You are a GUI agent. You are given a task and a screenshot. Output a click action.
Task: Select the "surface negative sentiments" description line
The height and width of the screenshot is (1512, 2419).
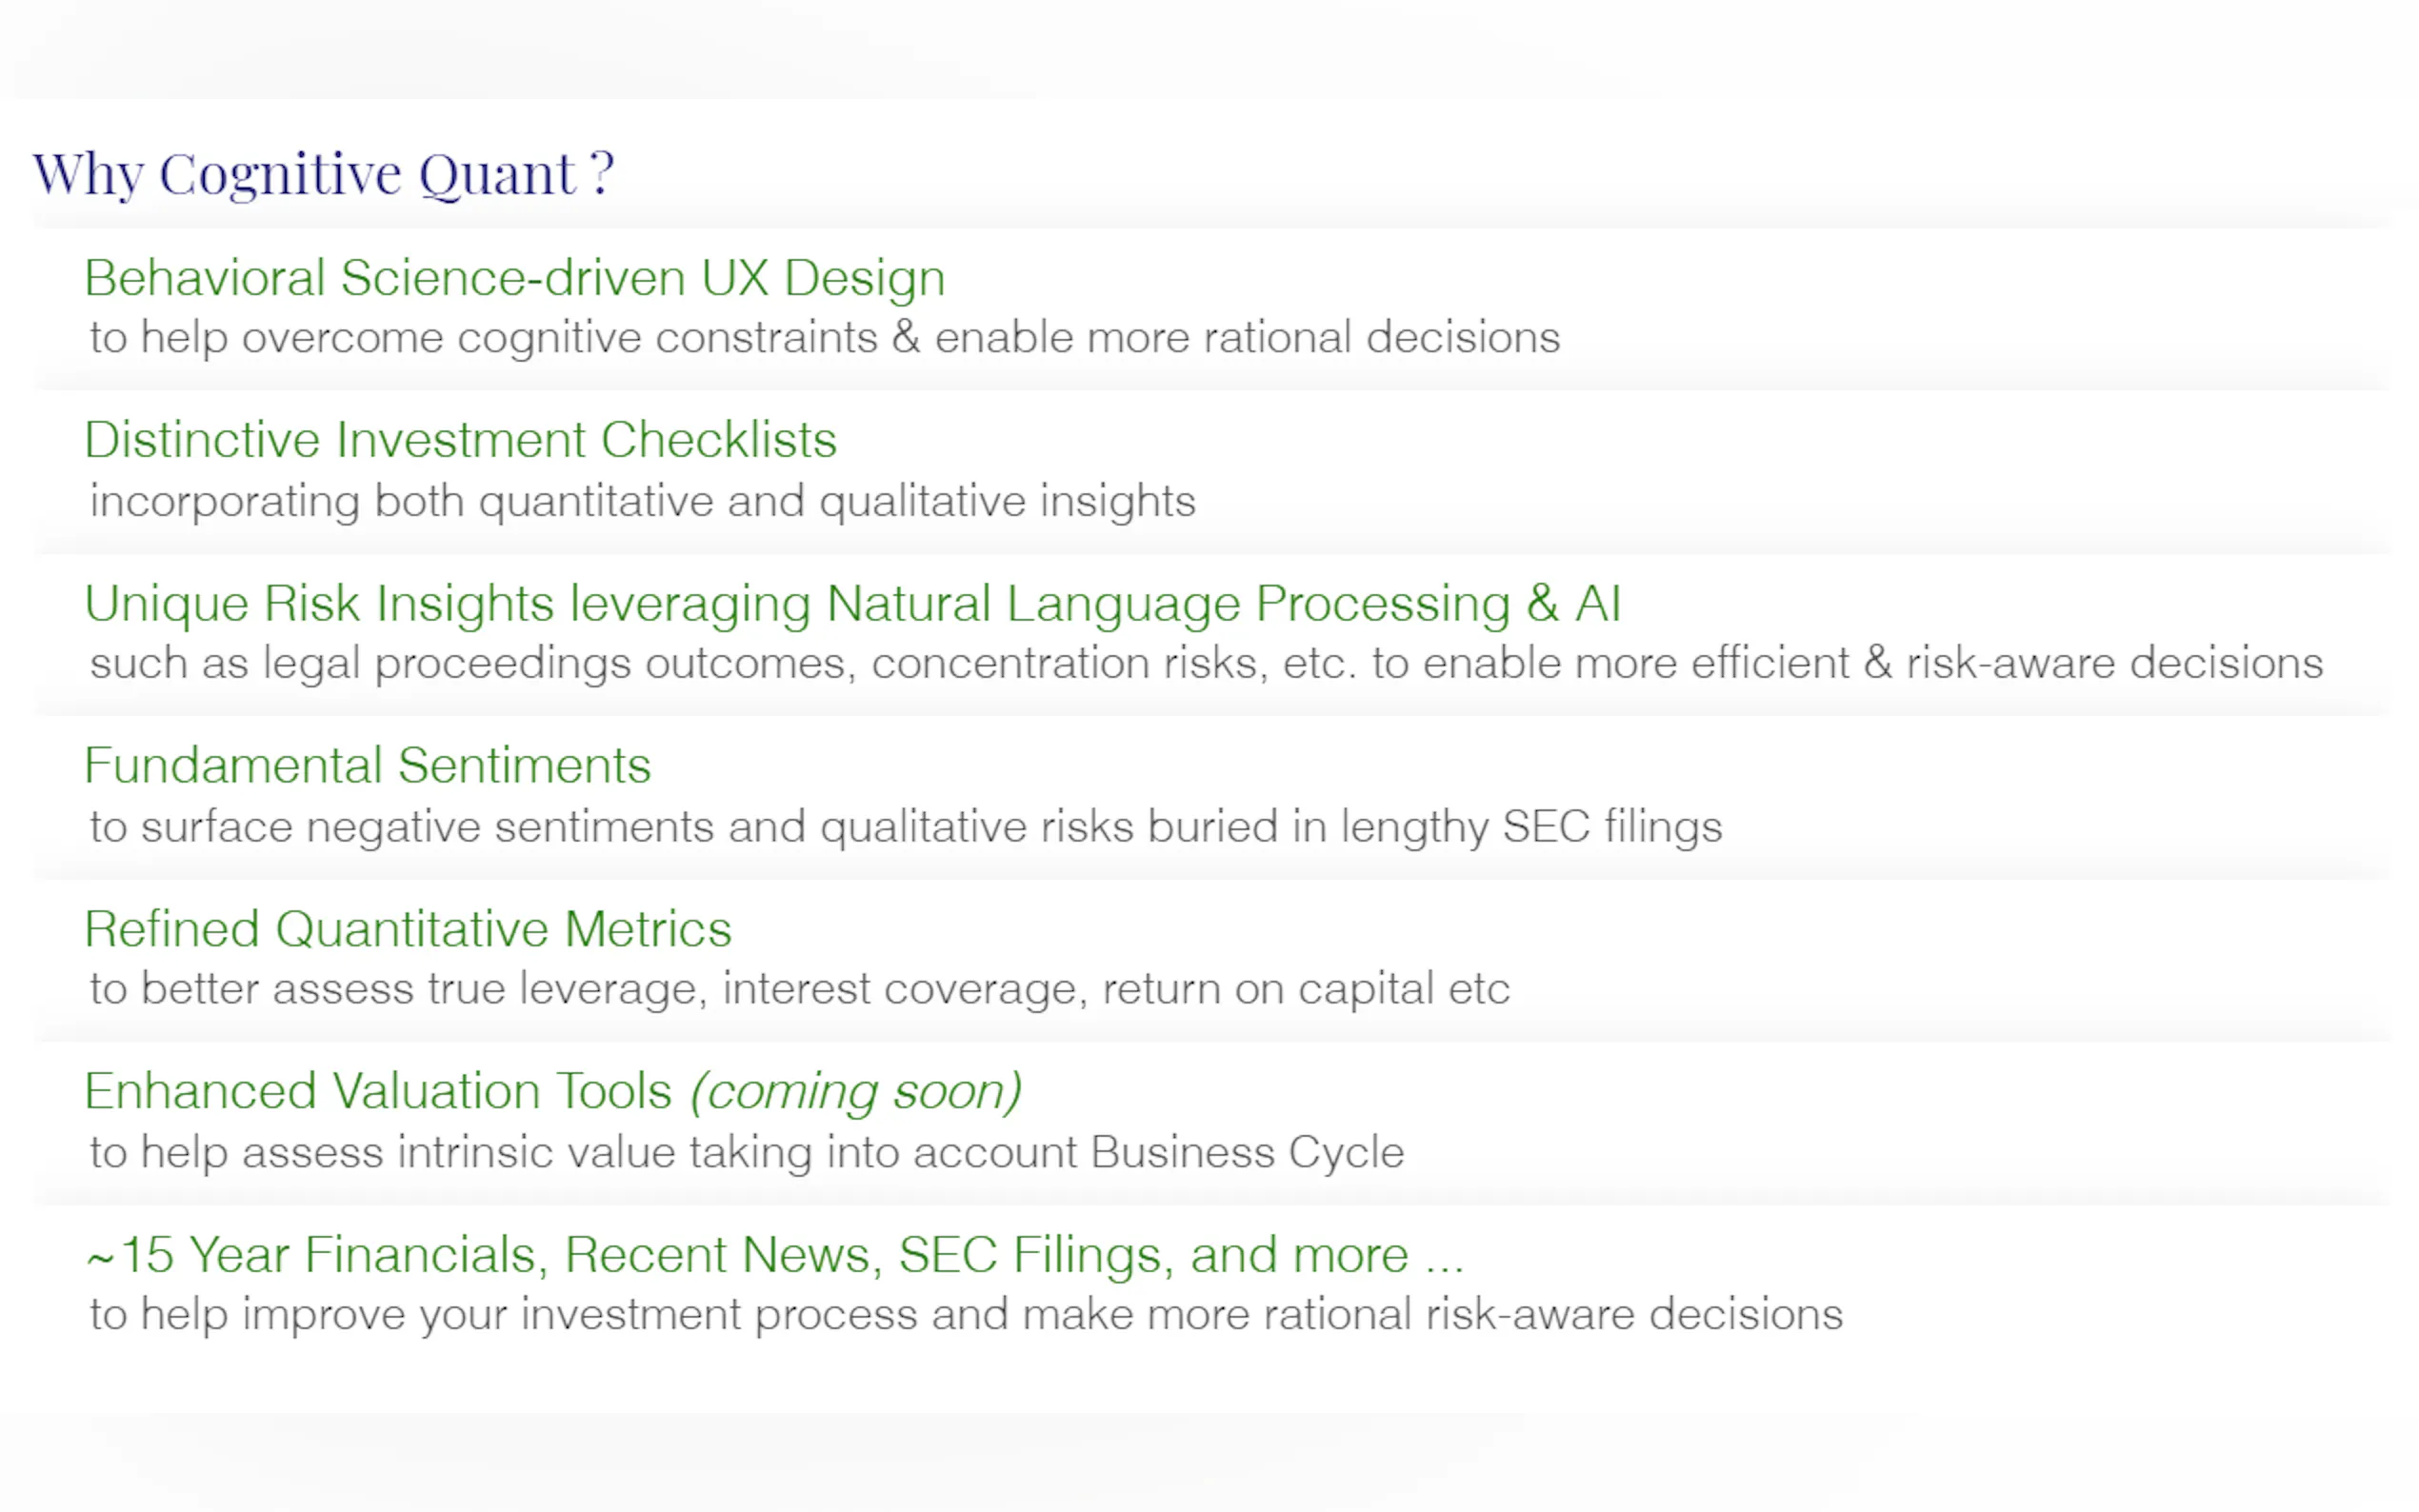point(905,827)
